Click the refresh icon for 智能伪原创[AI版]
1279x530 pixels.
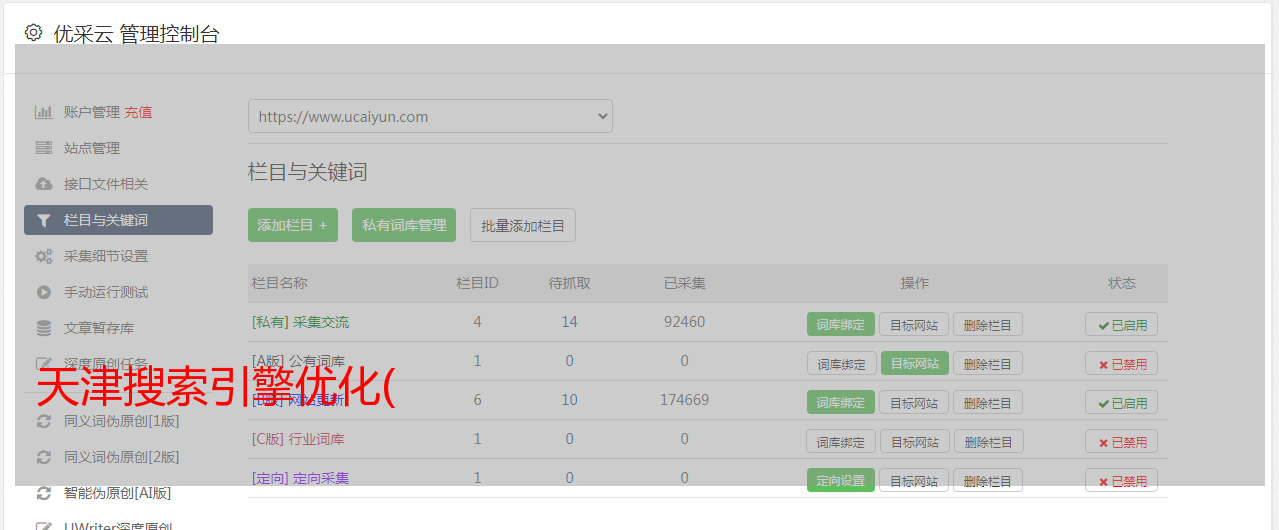[44, 493]
